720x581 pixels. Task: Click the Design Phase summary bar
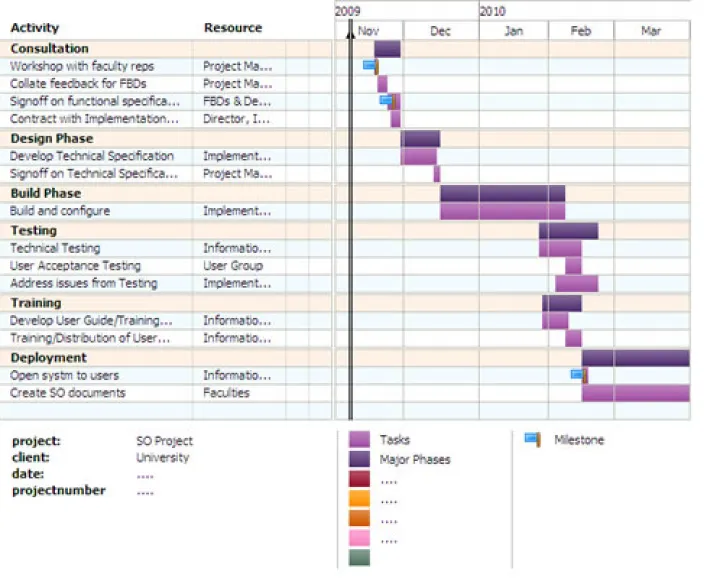421,138
